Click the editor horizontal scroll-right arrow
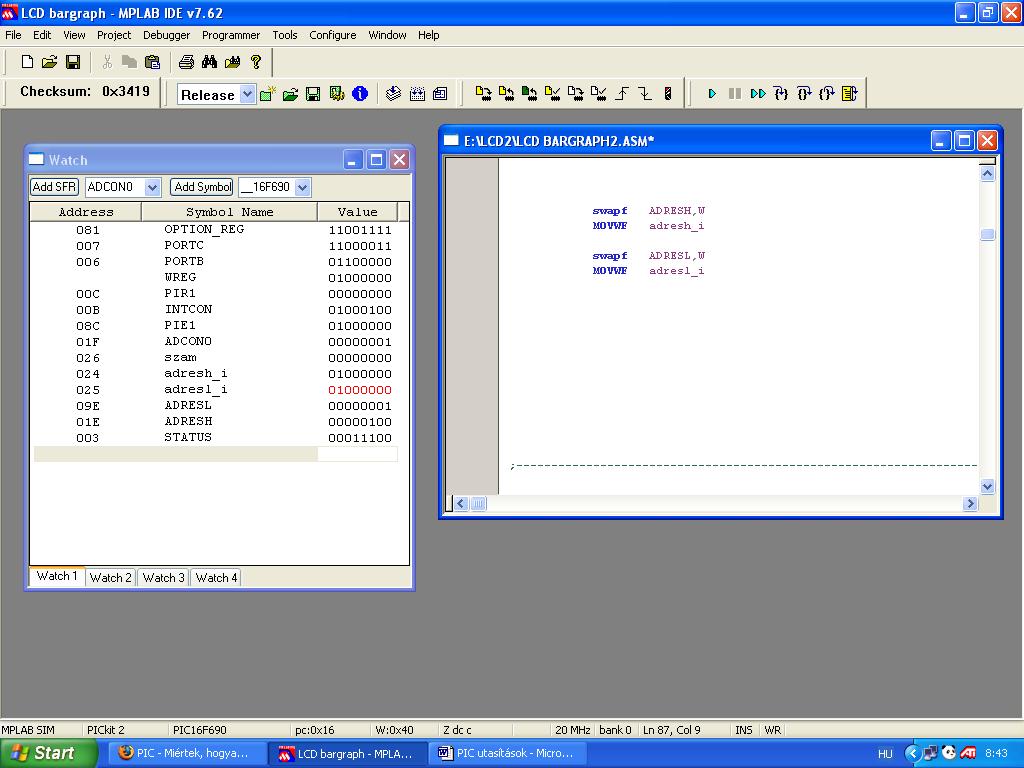This screenshot has width=1024, height=768. (x=970, y=503)
